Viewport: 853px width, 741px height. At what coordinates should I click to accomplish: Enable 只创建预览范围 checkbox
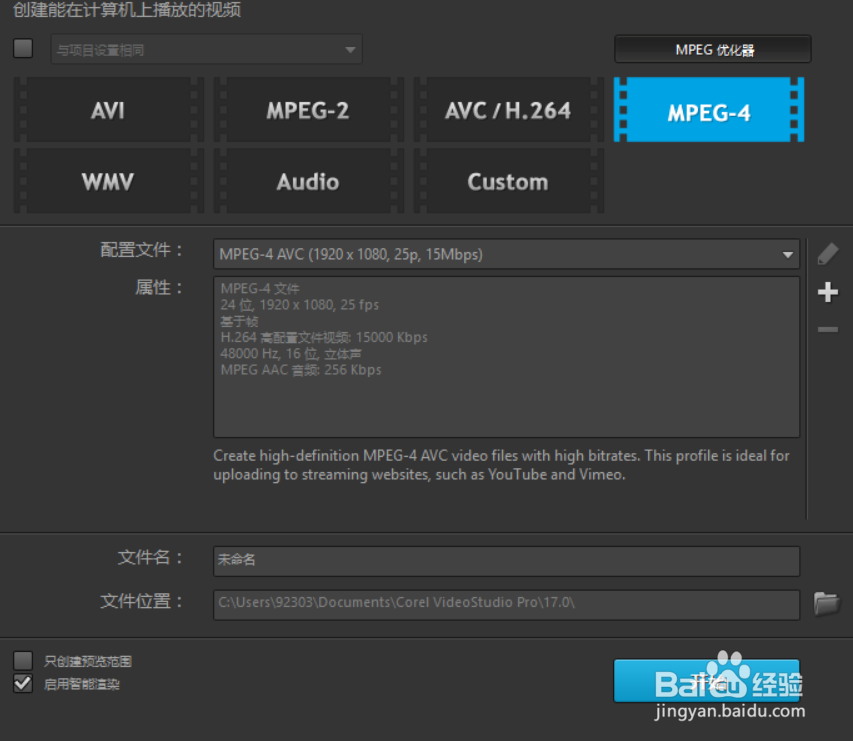[x=23, y=660]
